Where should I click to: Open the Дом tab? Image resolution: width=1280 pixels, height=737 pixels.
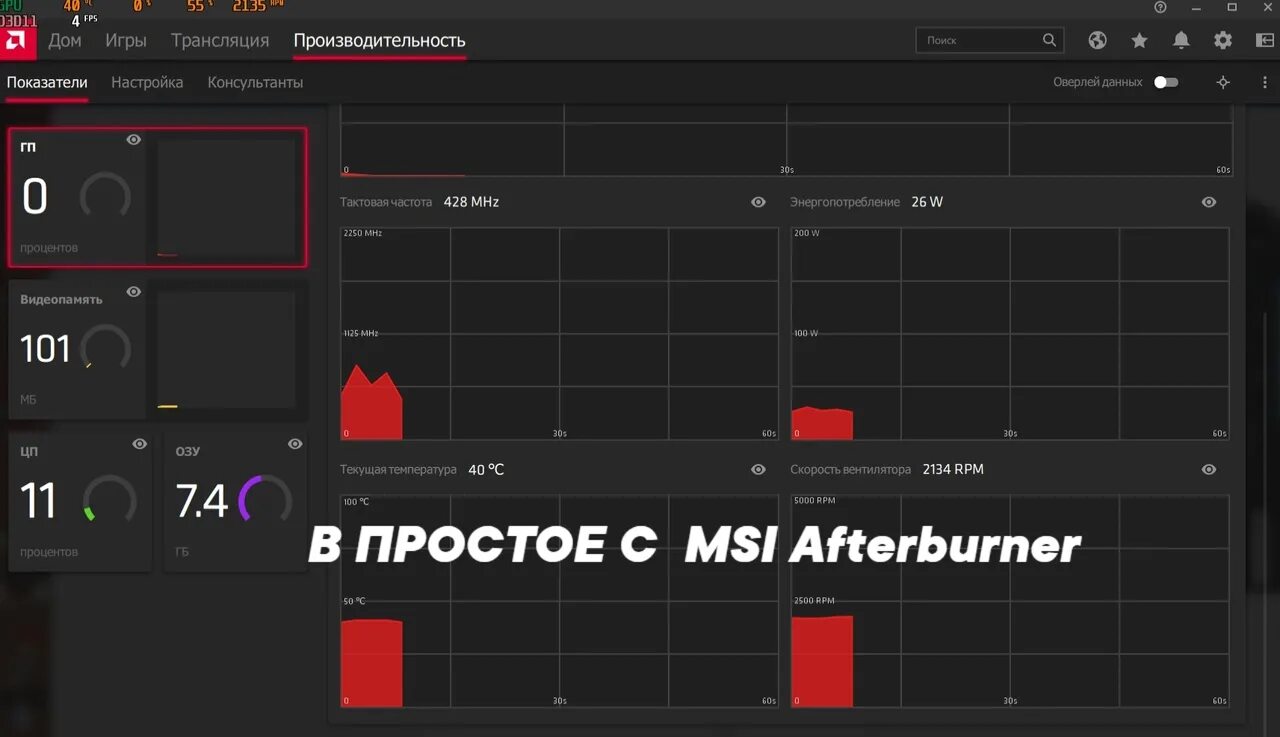coord(65,40)
